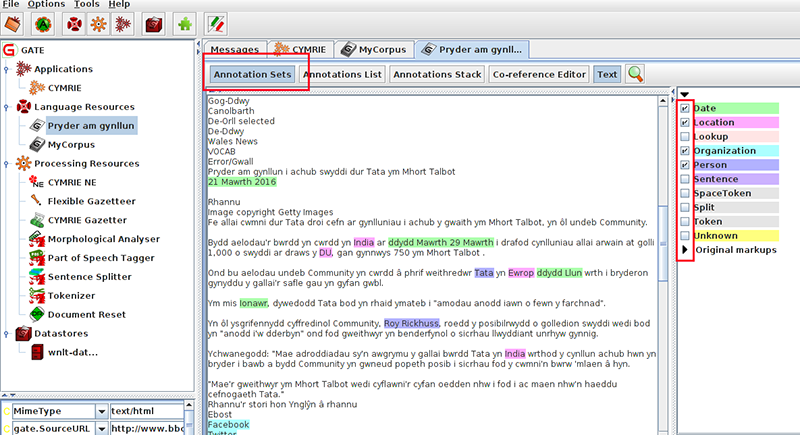Switch to the CYMRIE tab
Viewport: 800px width, 435px height.
click(x=301, y=49)
